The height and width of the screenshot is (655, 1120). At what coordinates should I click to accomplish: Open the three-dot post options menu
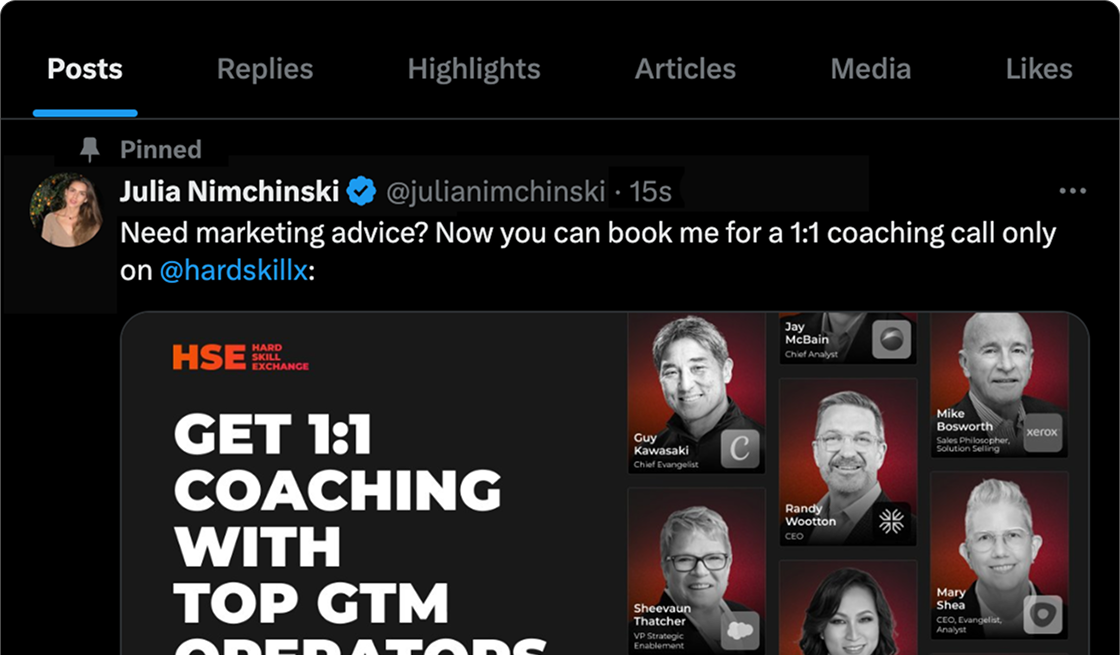(1073, 191)
